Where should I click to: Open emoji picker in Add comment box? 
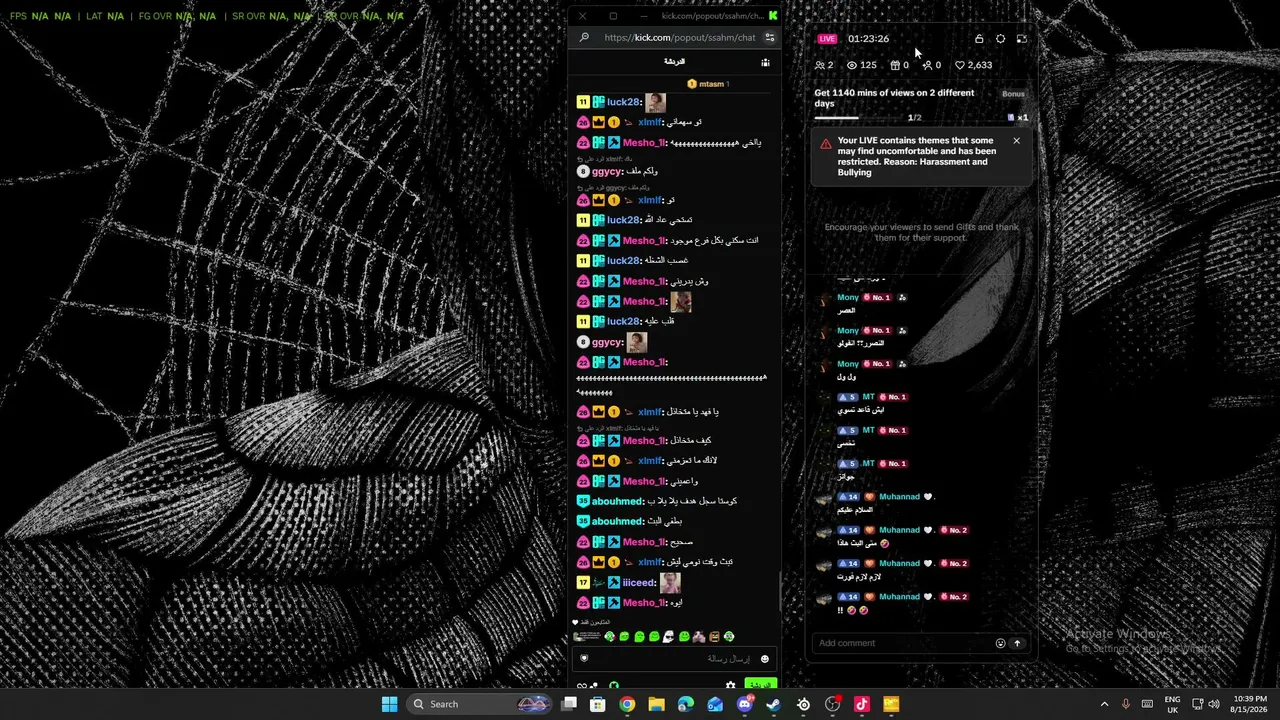1000,643
